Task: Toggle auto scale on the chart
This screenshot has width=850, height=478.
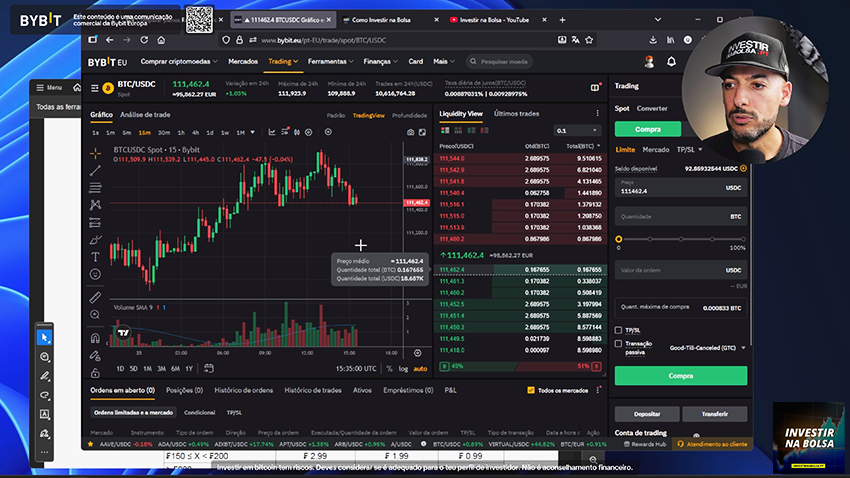Action: (420, 369)
